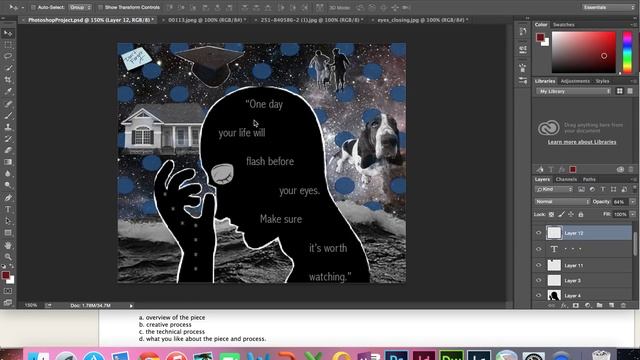640x360 pixels.
Task: Select the History Brush tool
Action: (8, 139)
